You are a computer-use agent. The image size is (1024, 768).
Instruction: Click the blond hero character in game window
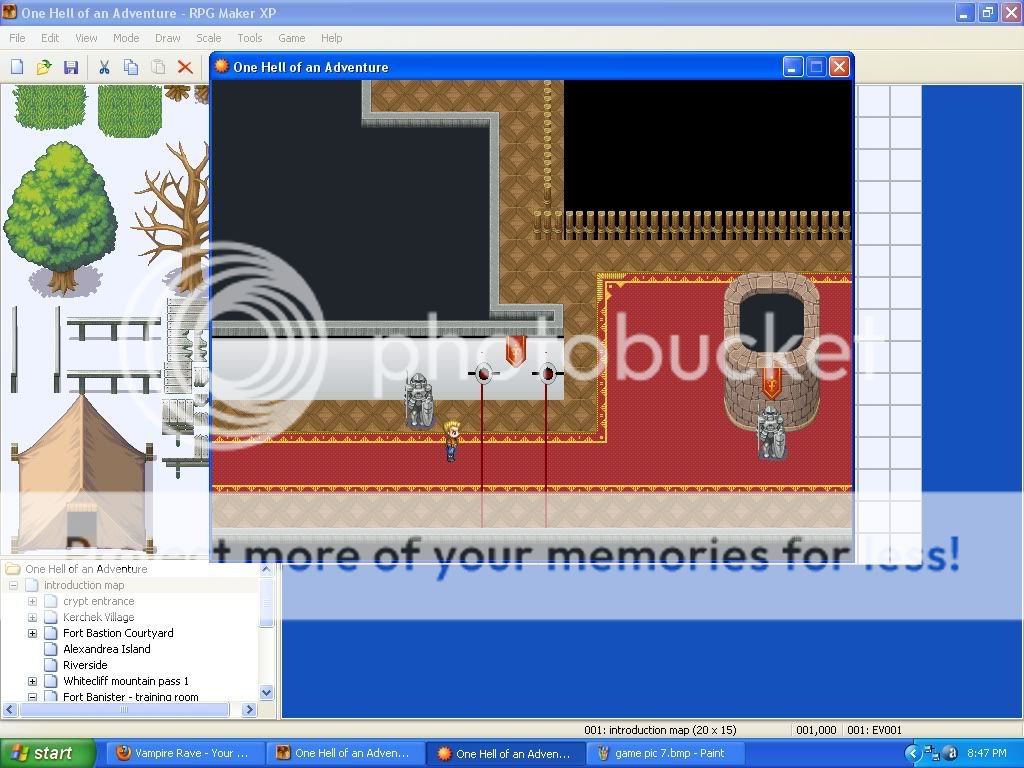(451, 441)
